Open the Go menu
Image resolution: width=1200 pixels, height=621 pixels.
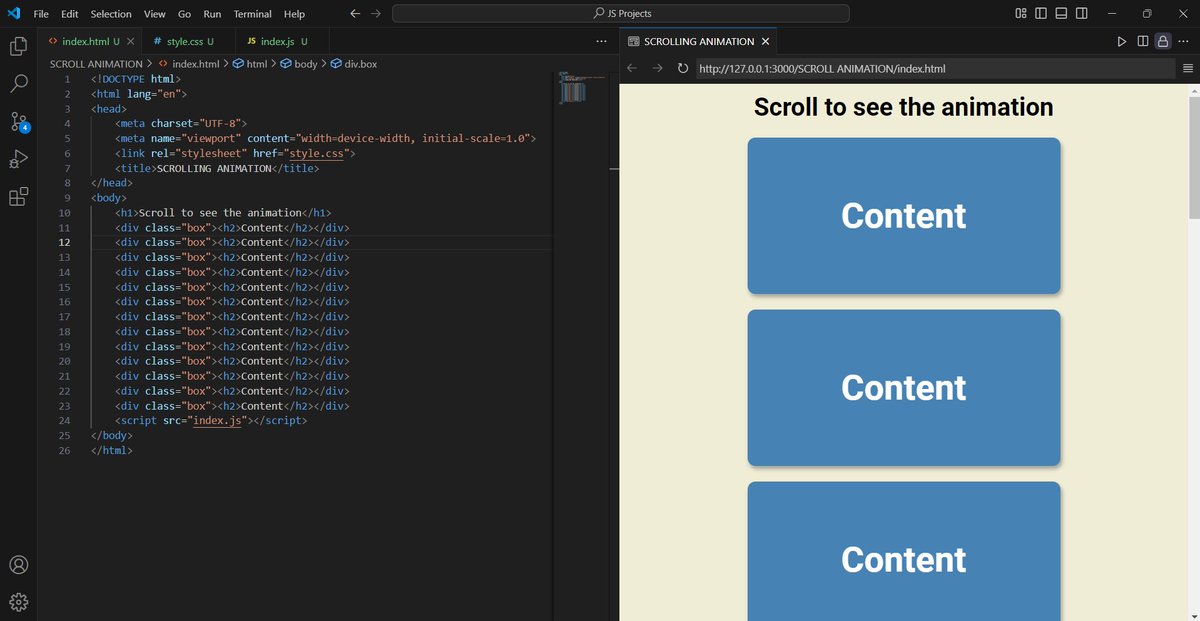pyautogui.click(x=185, y=14)
